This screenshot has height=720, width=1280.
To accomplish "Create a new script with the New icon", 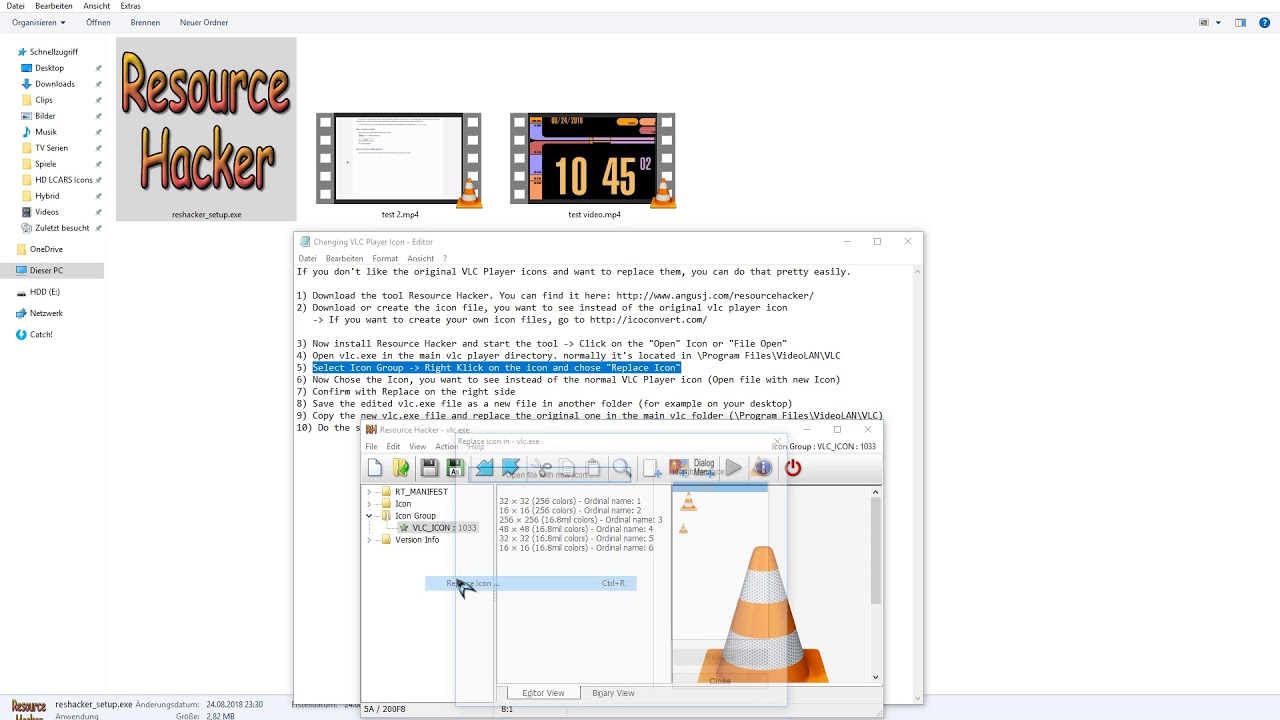I will [375, 468].
